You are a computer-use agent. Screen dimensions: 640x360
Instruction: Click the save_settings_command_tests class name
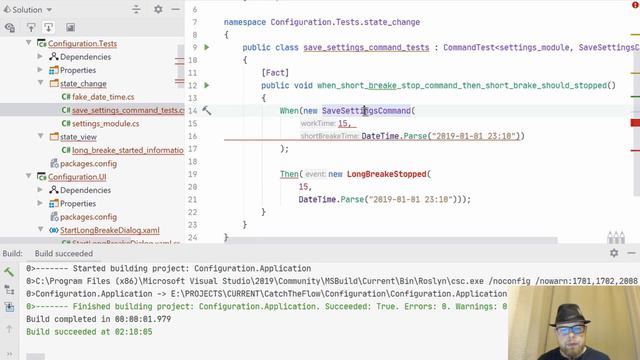tap(366, 47)
